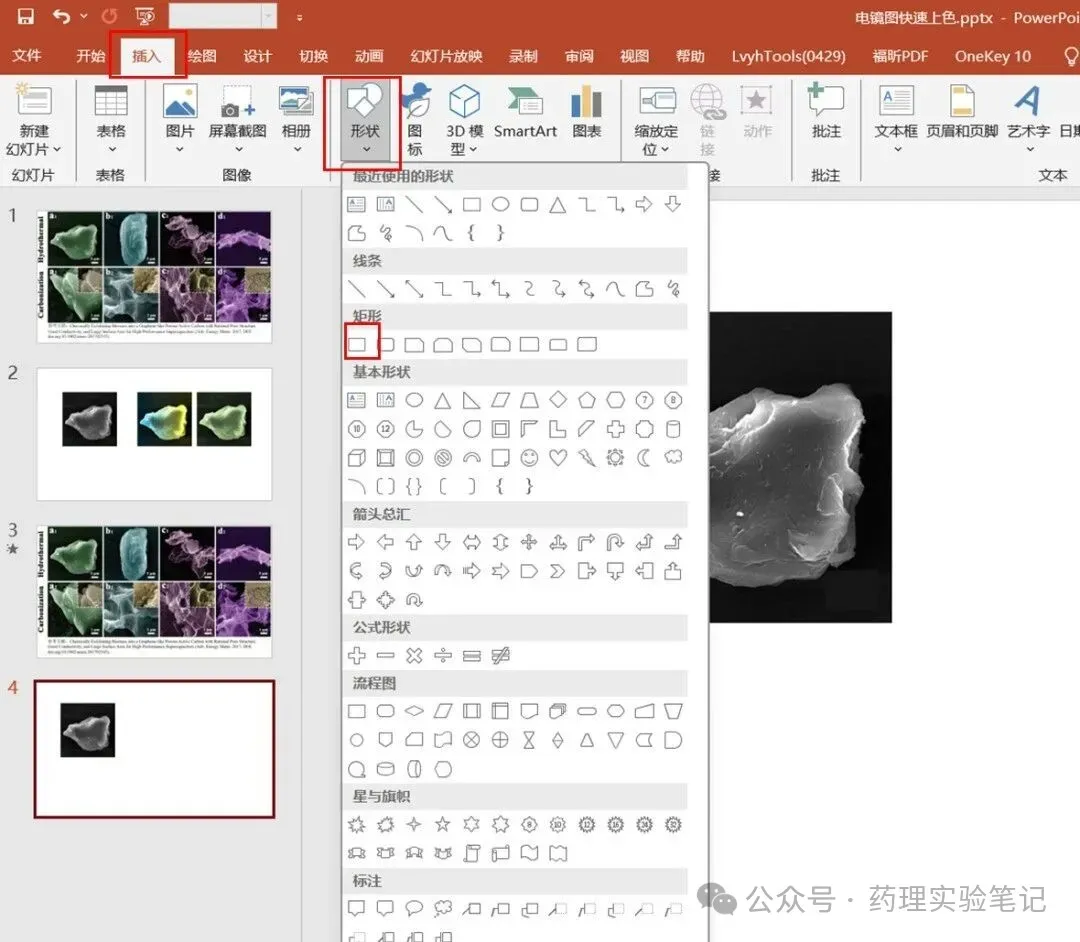Image resolution: width=1080 pixels, height=942 pixels.
Task: Open the 相册 photo album dropdown
Action: click(x=296, y=120)
